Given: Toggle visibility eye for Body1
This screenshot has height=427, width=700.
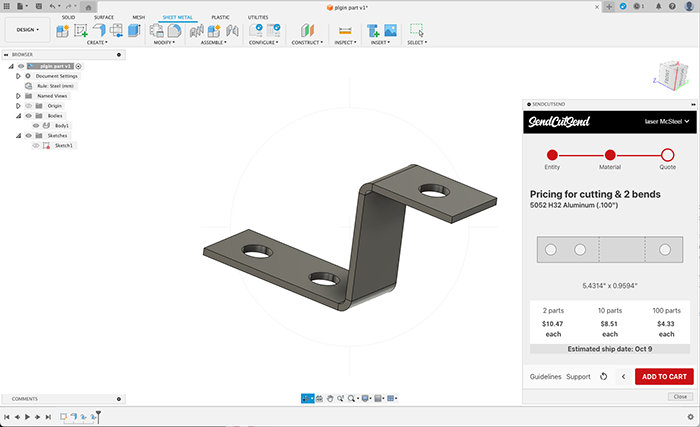Looking at the screenshot, I should coord(36,125).
